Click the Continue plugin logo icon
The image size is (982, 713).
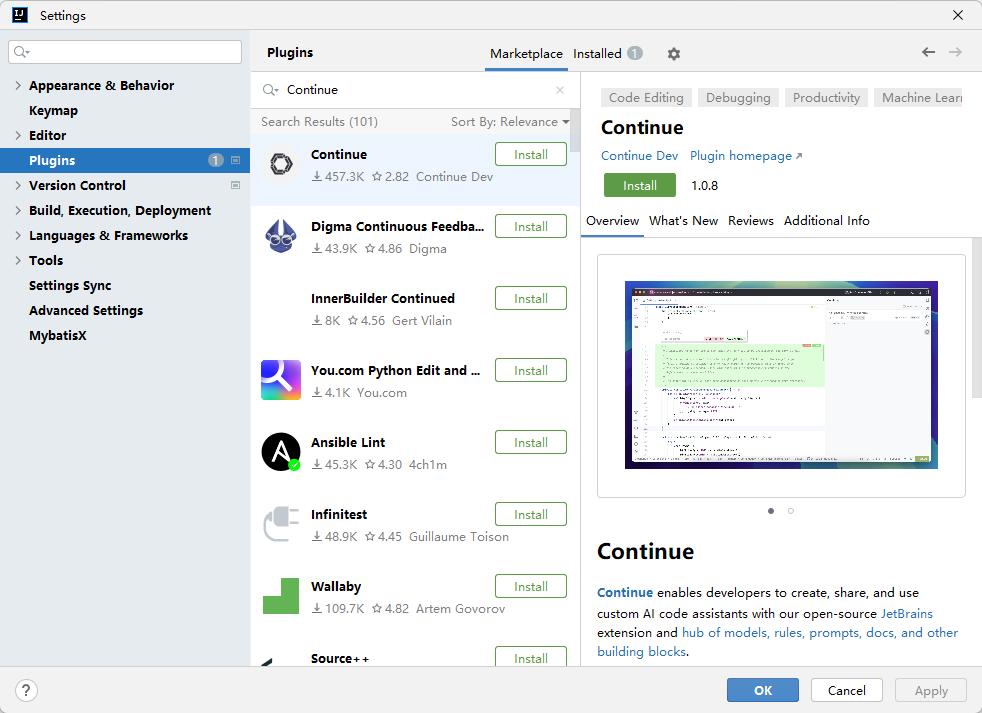click(x=280, y=165)
